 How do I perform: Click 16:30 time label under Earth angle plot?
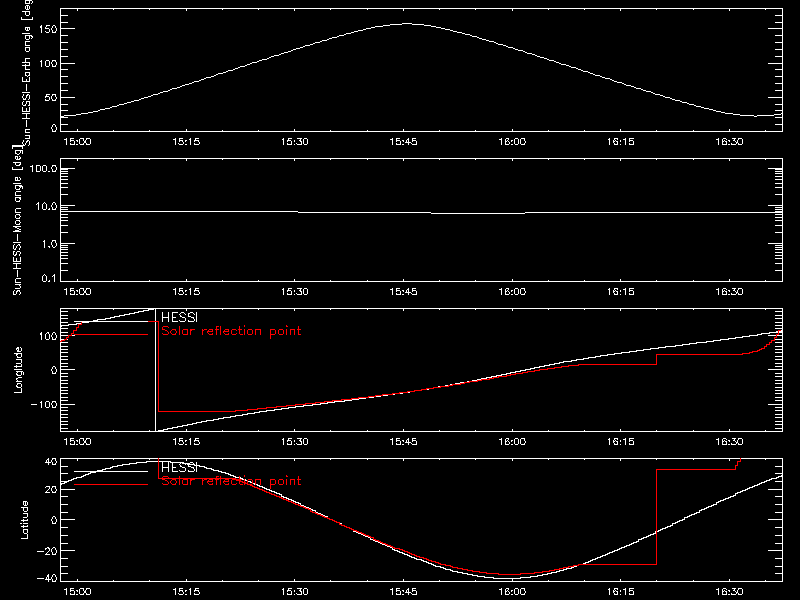click(x=730, y=142)
